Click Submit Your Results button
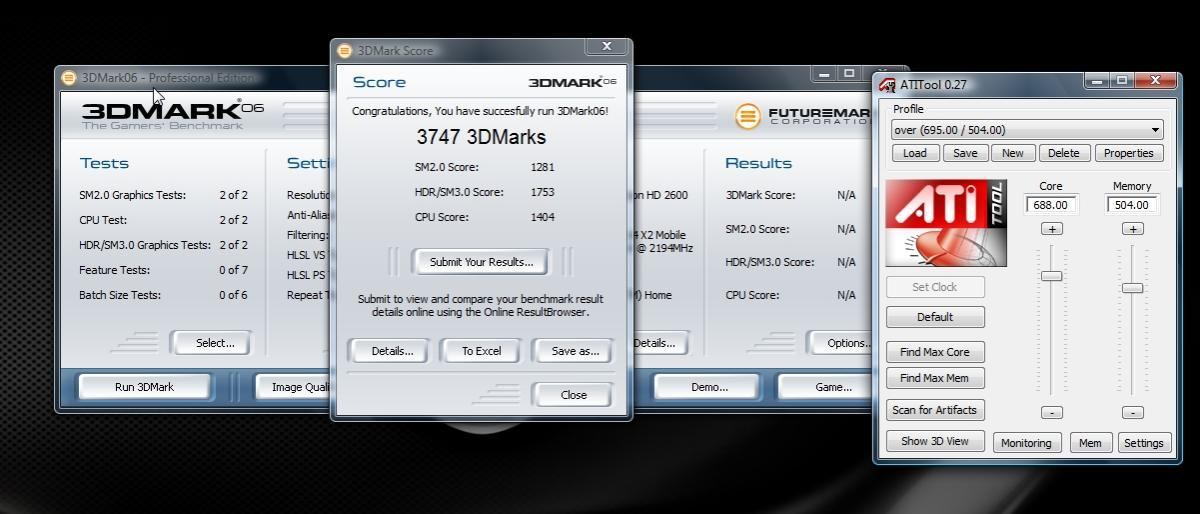 click(481, 262)
